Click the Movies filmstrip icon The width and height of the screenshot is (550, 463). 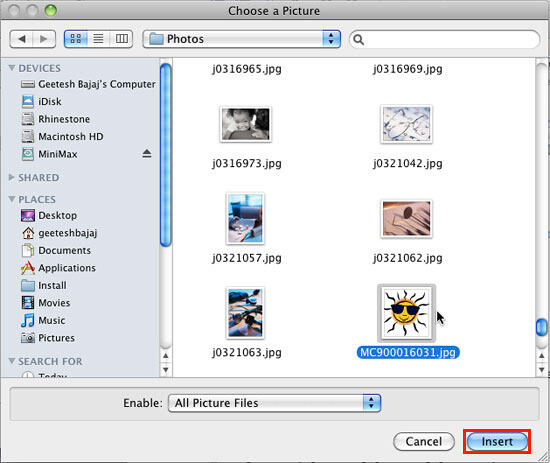(28, 303)
